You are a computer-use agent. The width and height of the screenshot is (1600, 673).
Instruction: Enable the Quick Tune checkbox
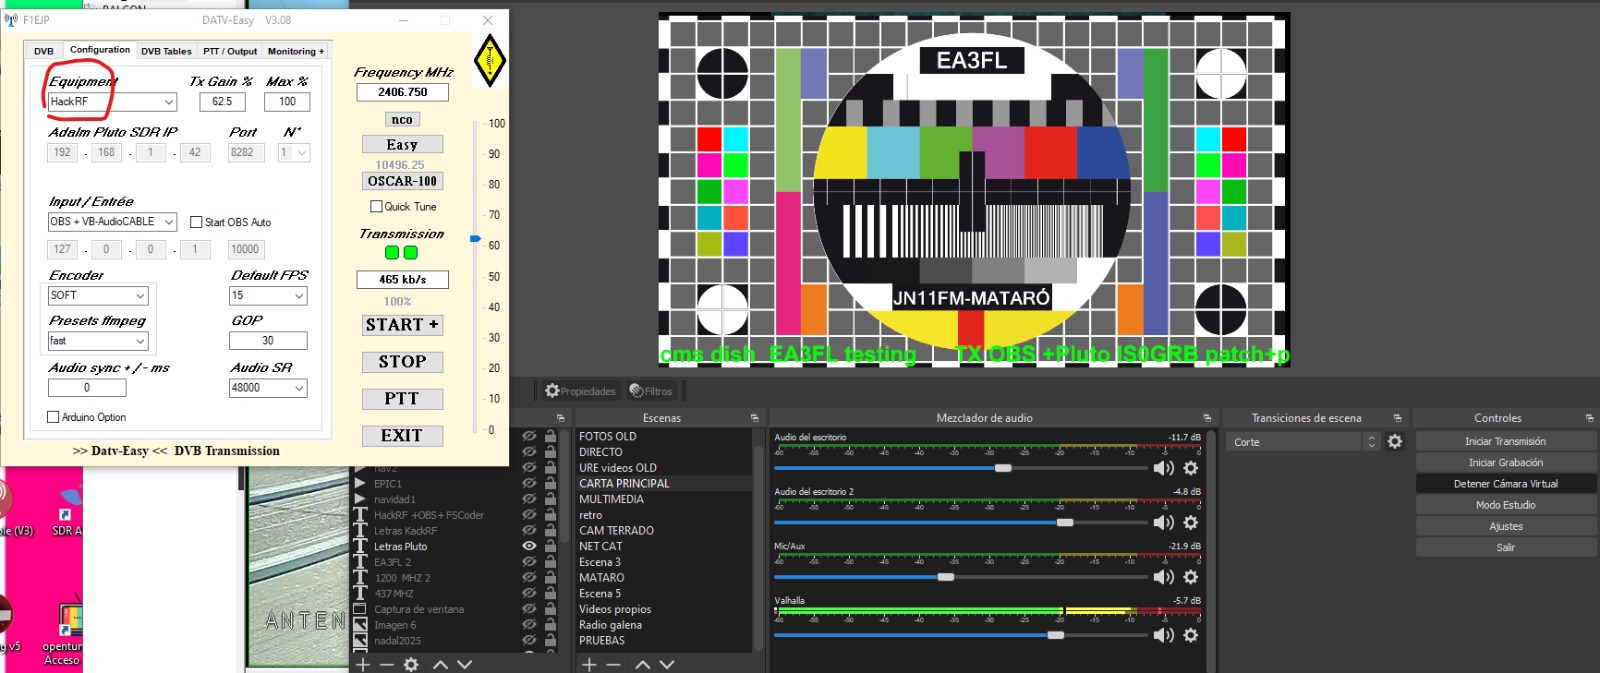pos(377,207)
